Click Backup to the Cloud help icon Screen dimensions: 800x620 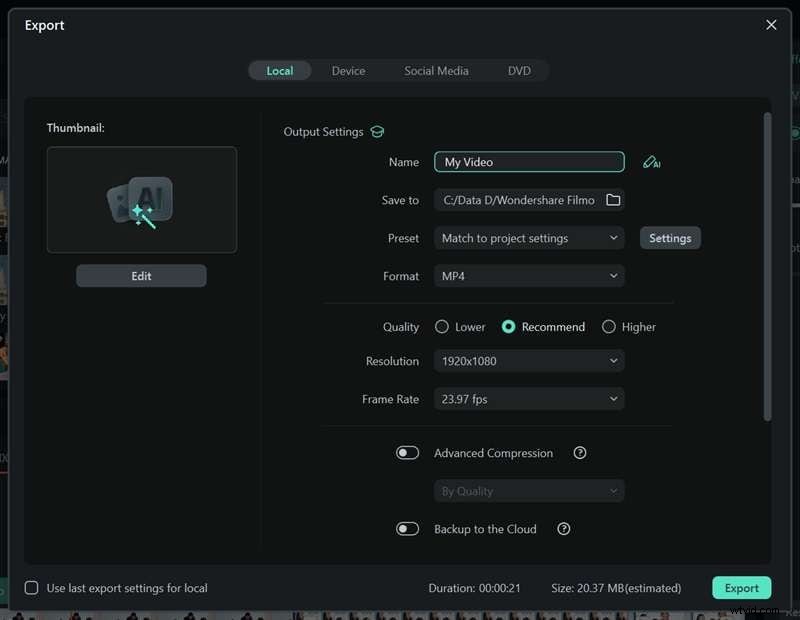[564, 529]
